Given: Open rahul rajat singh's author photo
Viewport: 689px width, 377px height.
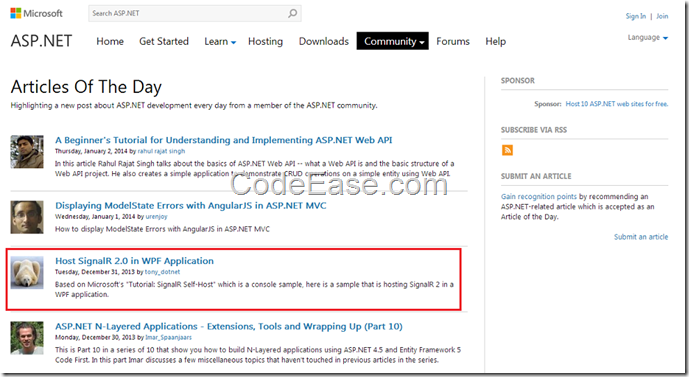Looking at the screenshot, I should click(x=27, y=152).
